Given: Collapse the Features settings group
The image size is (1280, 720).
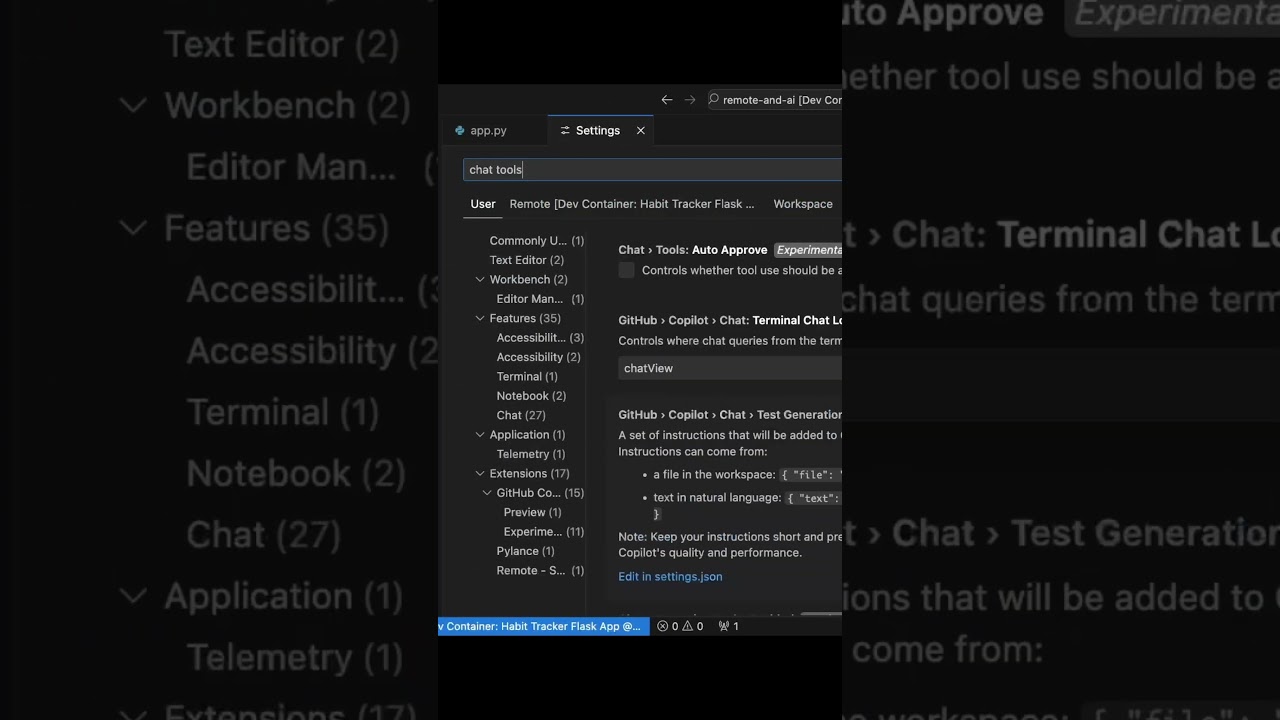Looking at the screenshot, I should click(480, 318).
